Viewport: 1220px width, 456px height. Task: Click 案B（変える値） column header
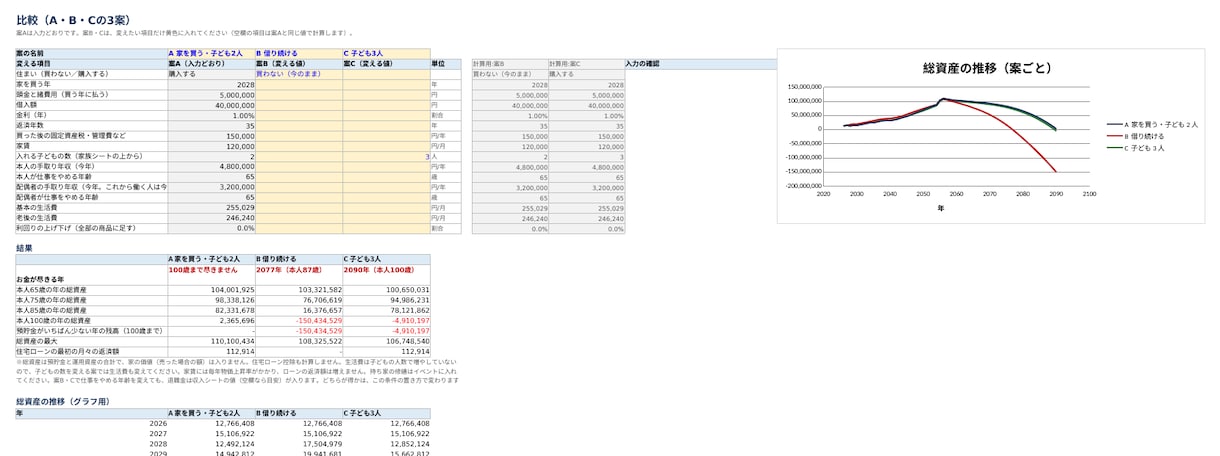pyautogui.click(x=299, y=63)
